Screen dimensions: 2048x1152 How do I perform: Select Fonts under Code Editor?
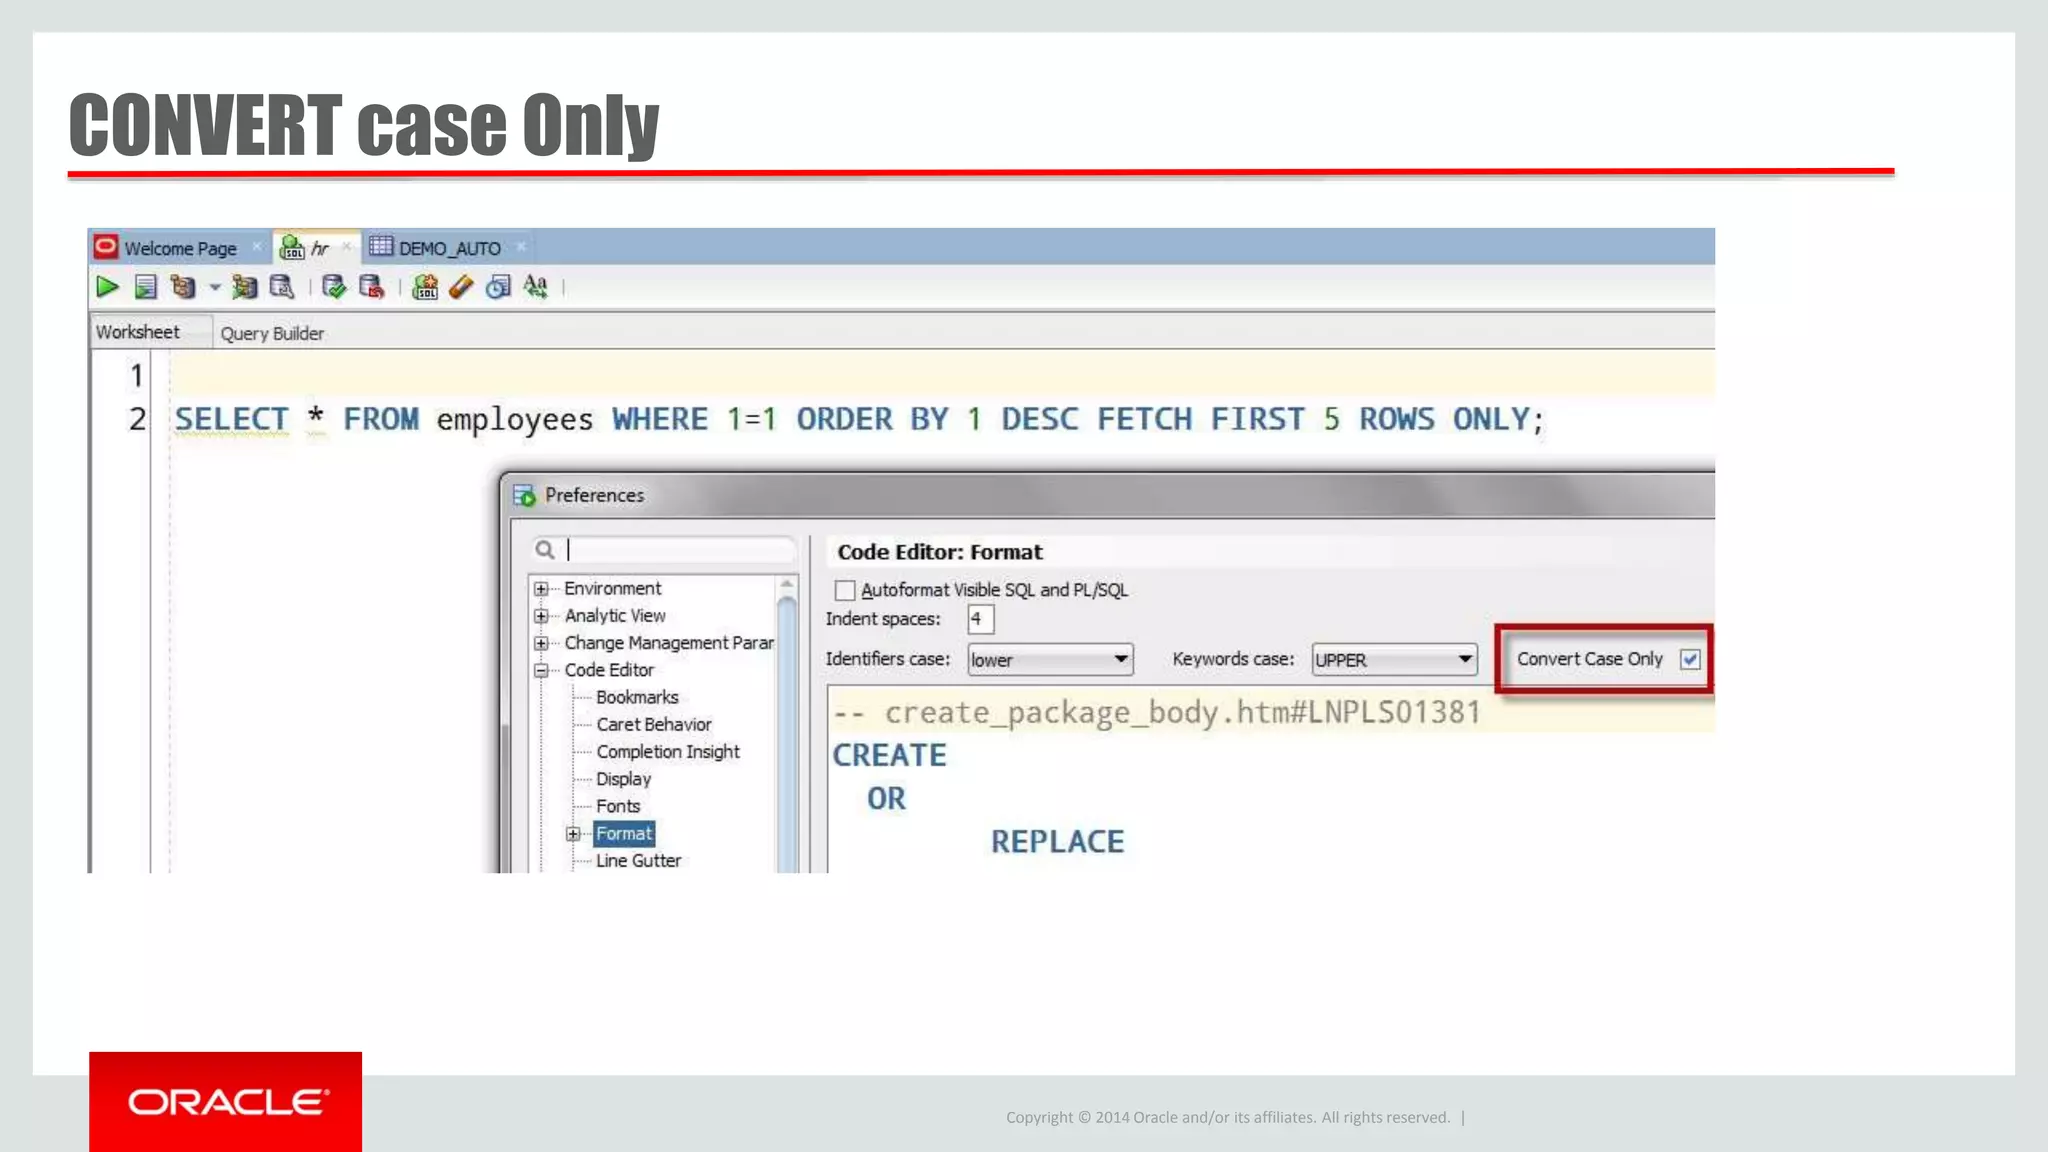[618, 806]
